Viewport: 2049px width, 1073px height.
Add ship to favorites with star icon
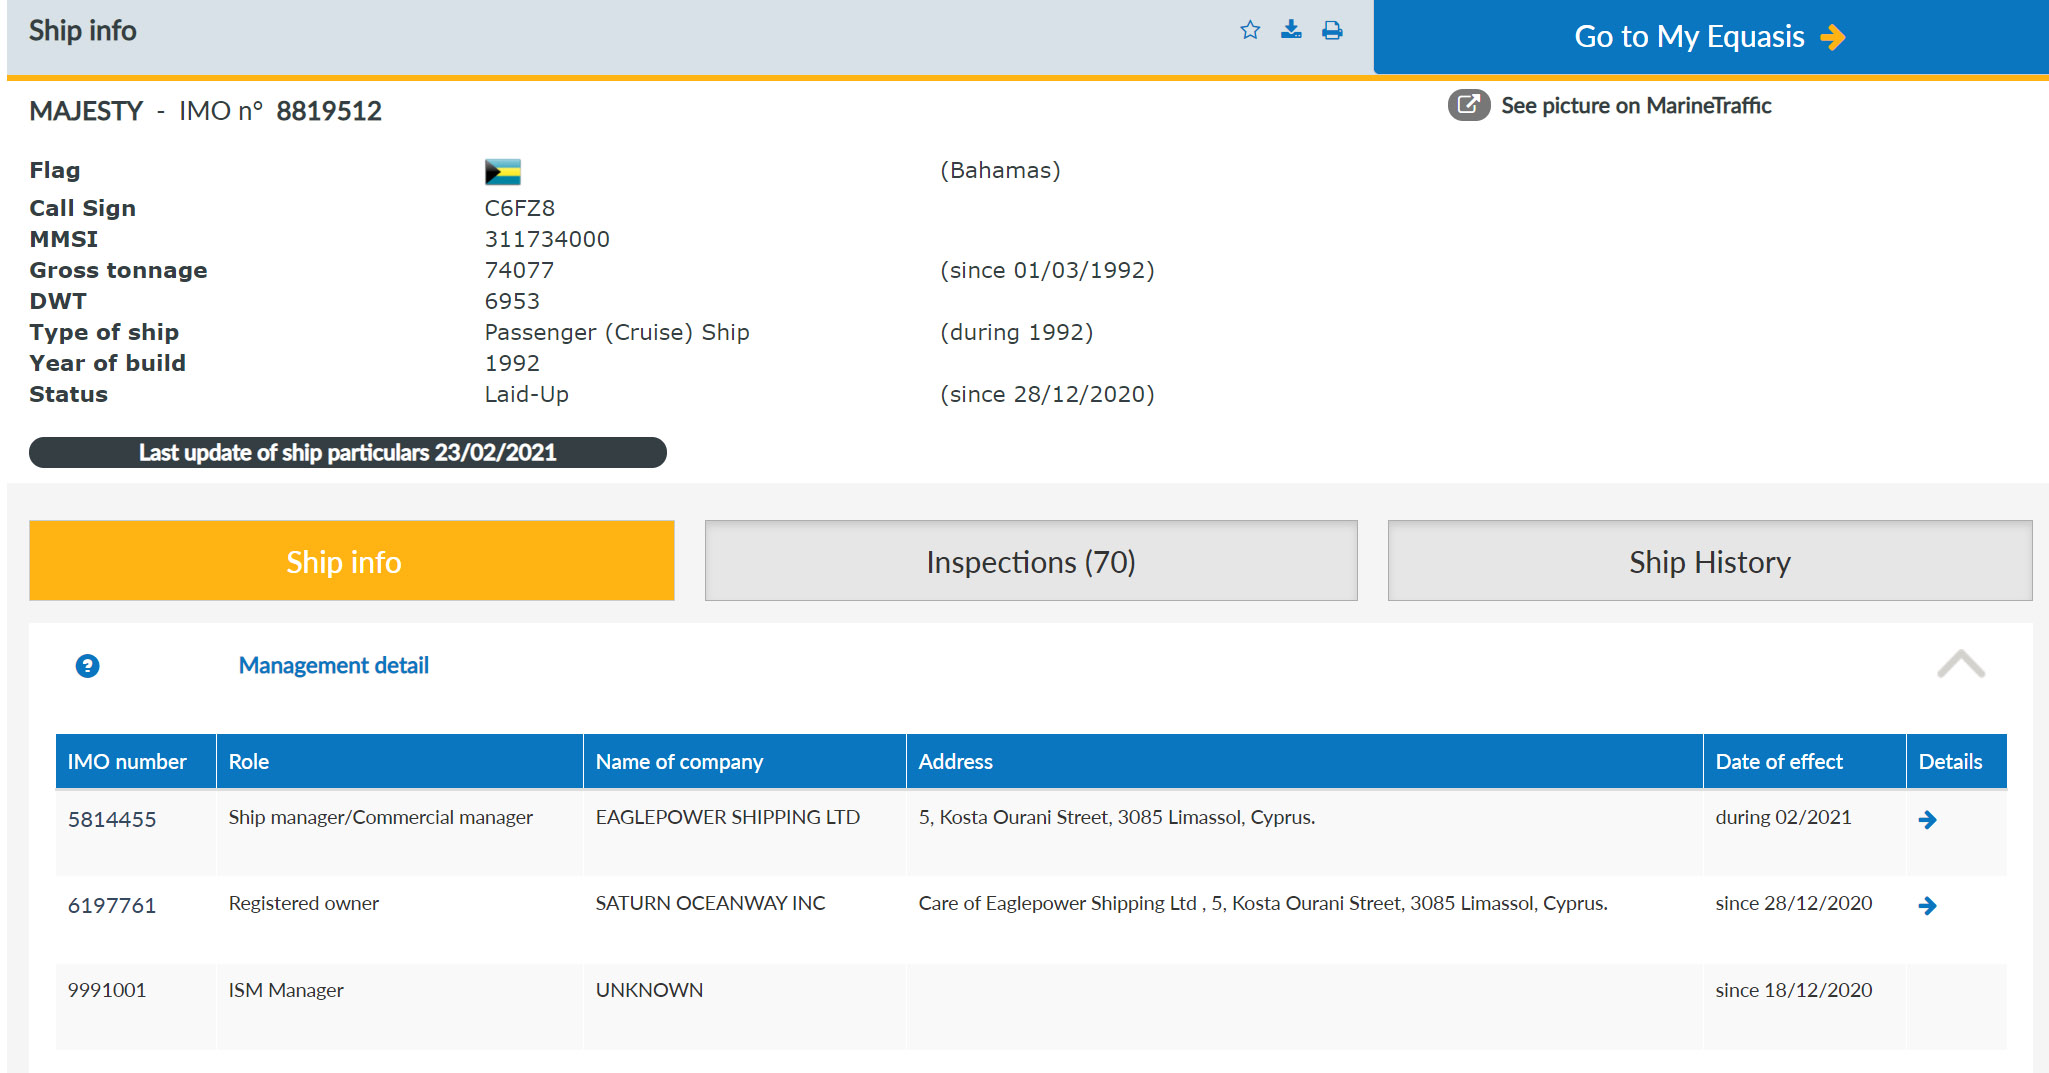pyautogui.click(x=1250, y=30)
